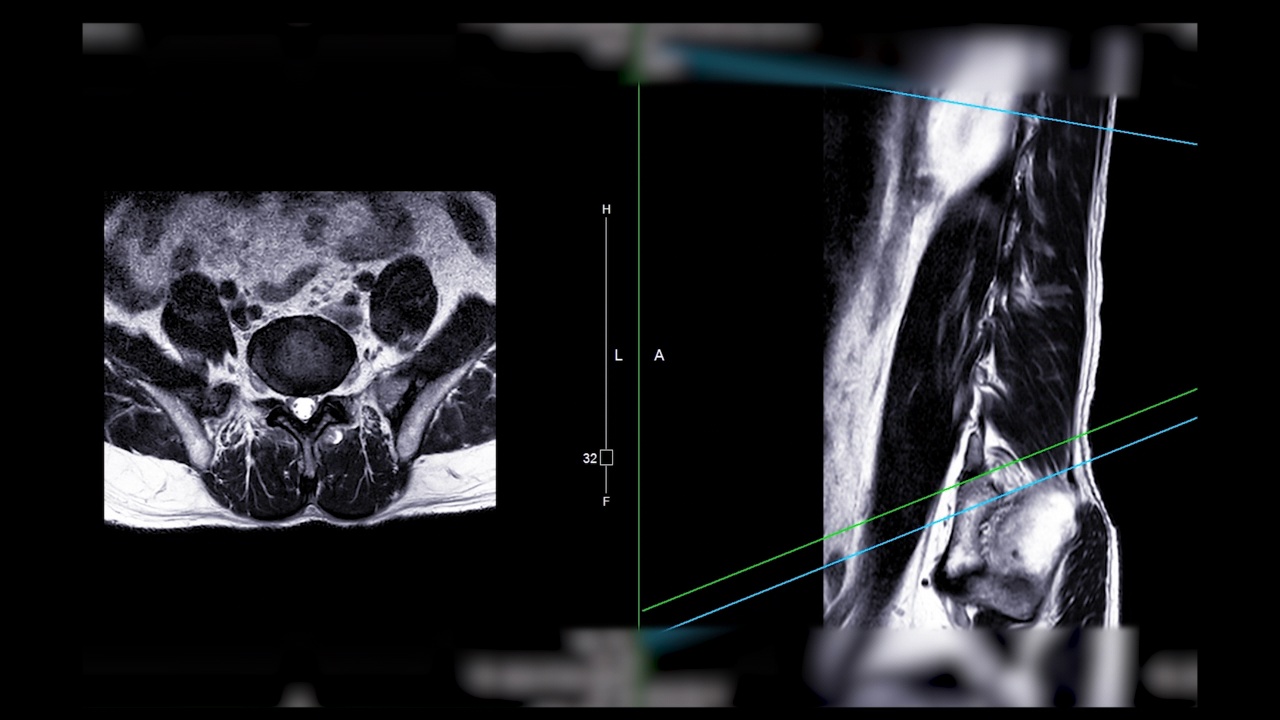The height and width of the screenshot is (720, 1280).
Task: Click the L orientation label
Action: pyautogui.click(x=618, y=355)
